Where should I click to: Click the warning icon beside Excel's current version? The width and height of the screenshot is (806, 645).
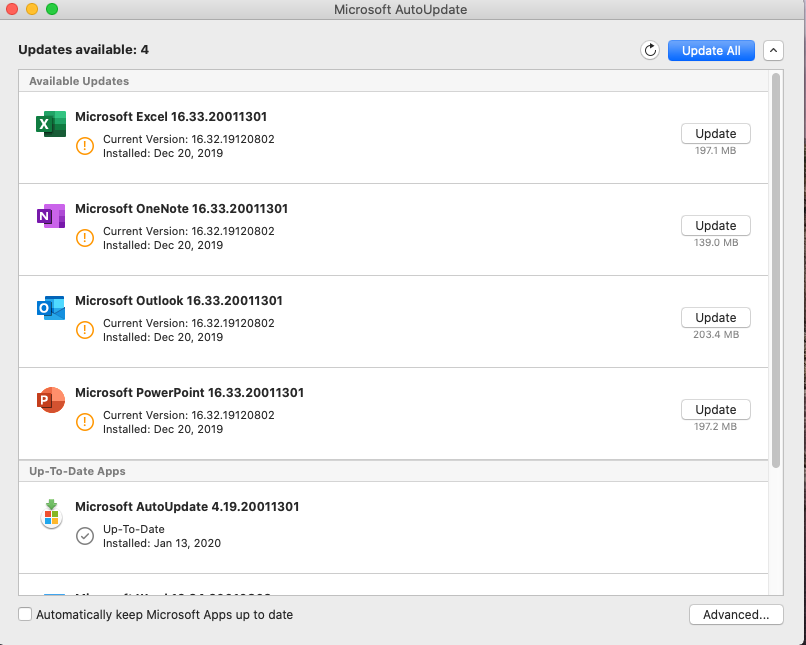pyautogui.click(x=85, y=146)
